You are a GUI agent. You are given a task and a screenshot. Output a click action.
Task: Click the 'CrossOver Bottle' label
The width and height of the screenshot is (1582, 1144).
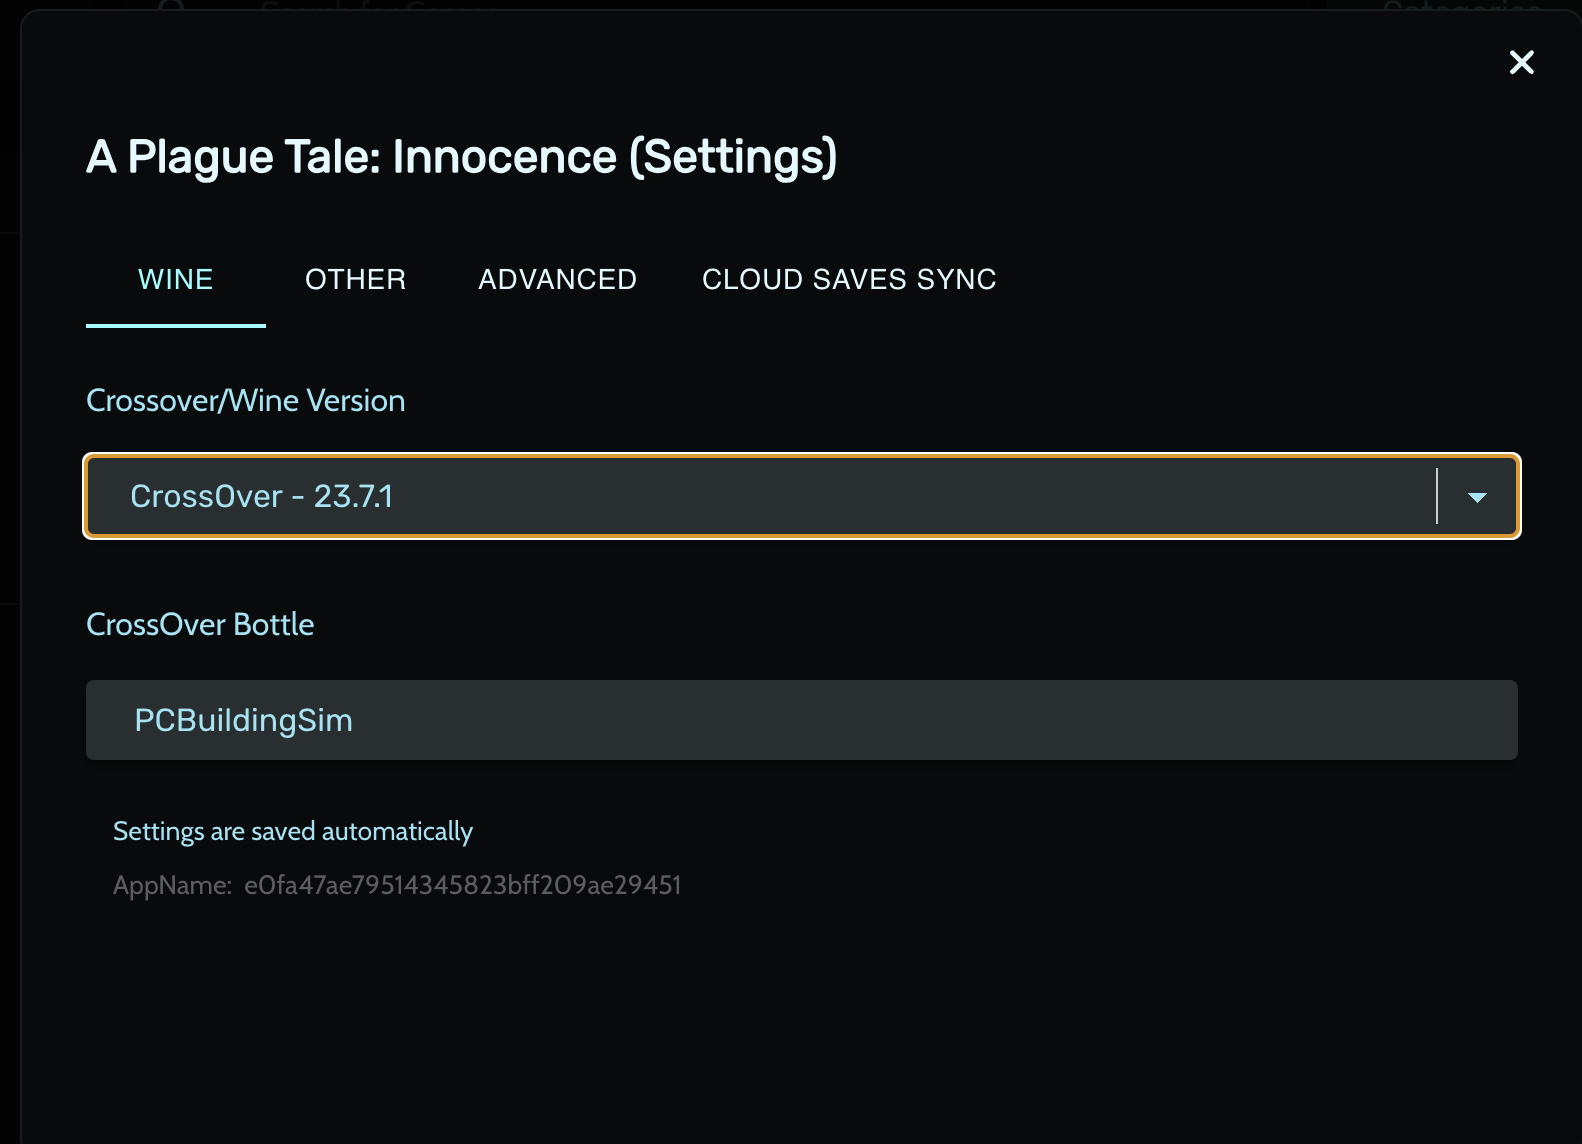pos(200,624)
